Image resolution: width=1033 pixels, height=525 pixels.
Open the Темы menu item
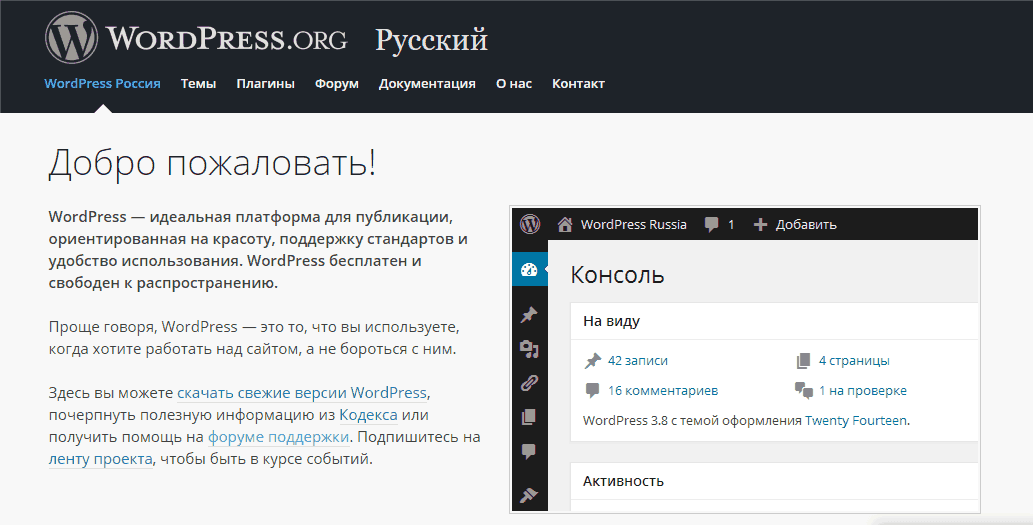pyautogui.click(x=198, y=84)
